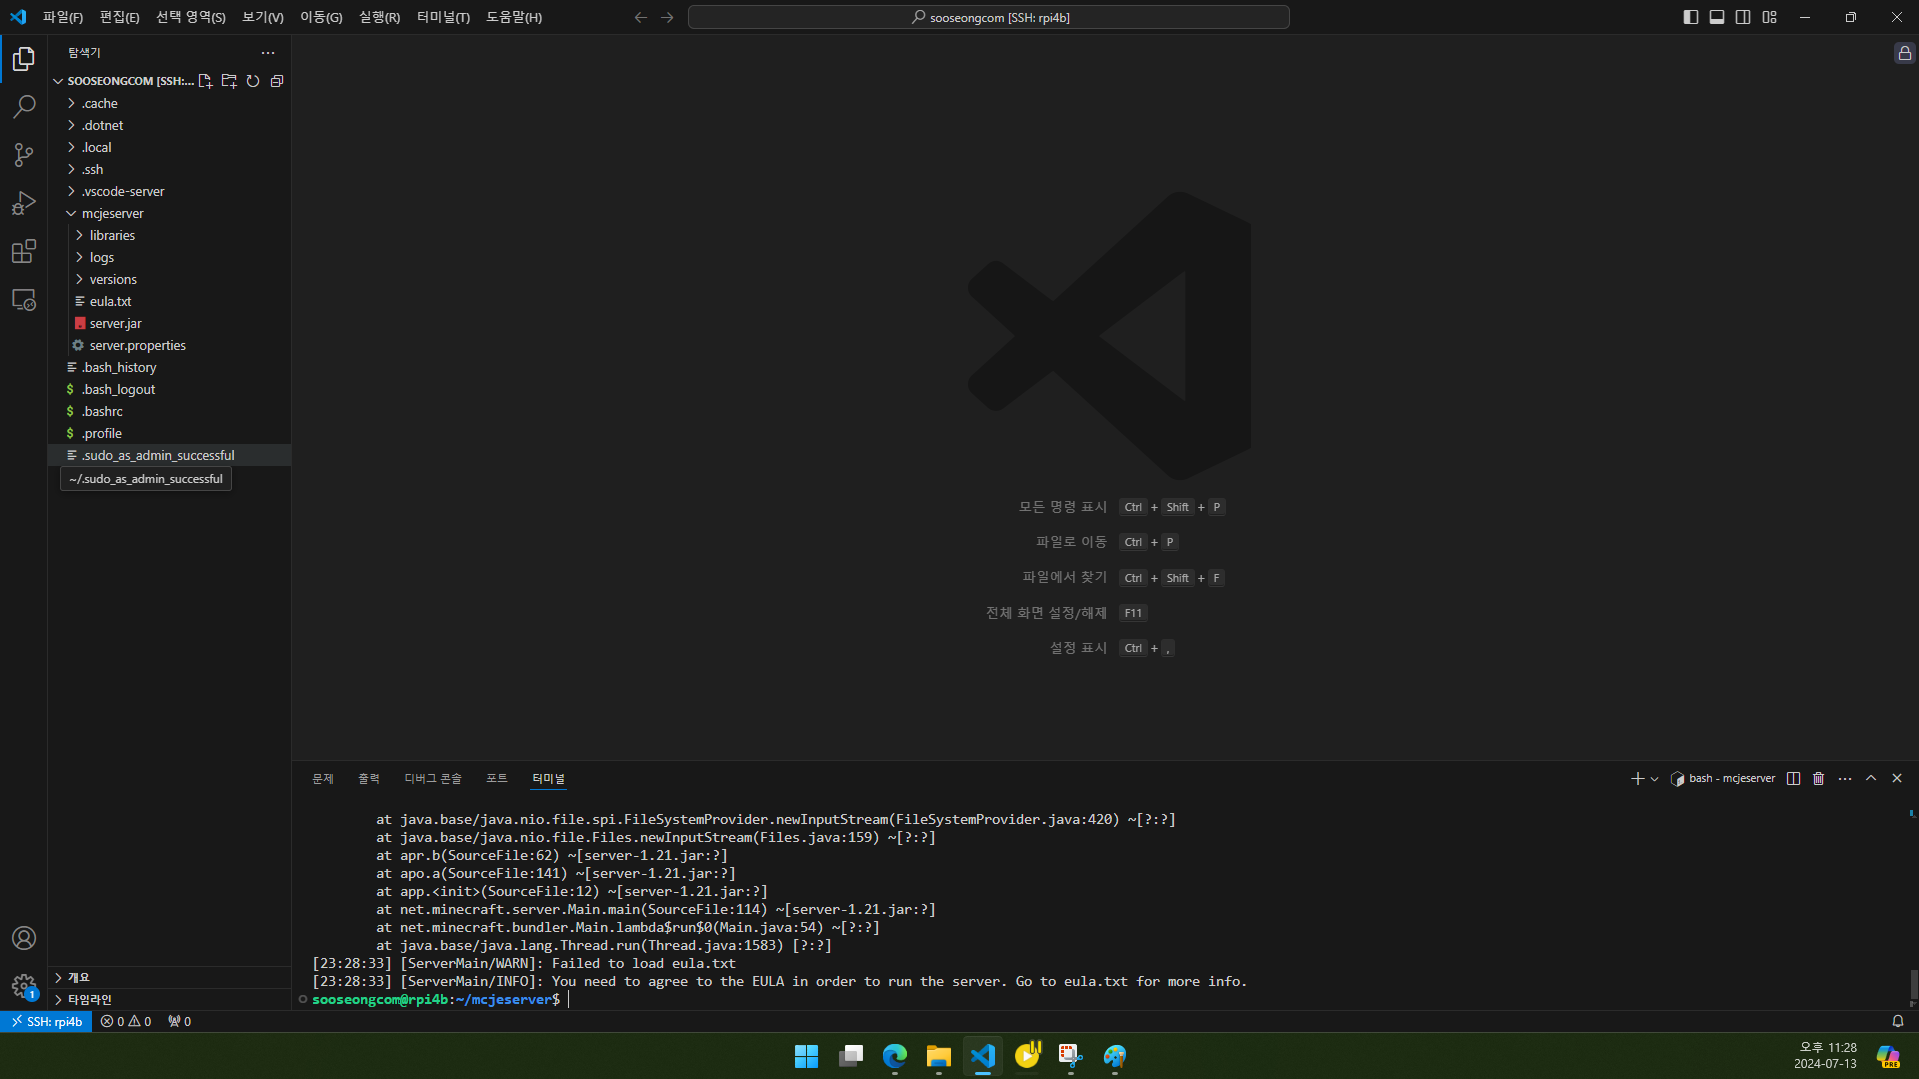This screenshot has height=1079, width=1919.
Task: Click forwarded ports status item
Action: (180, 1021)
